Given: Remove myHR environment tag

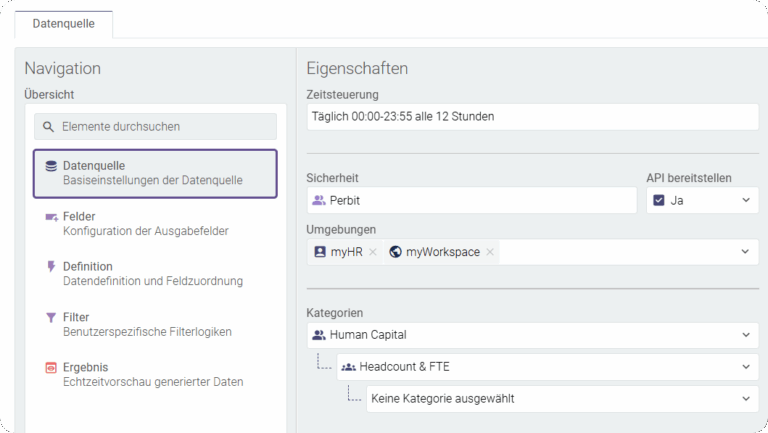Looking at the screenshot, I should coord(373,252).
